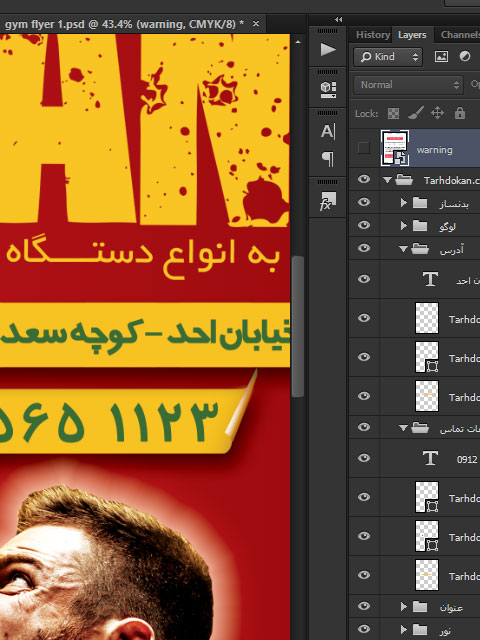This screenshot has height=640, width=480.
Task: Click the تماس group folder icon
Action: coord(420,427)
